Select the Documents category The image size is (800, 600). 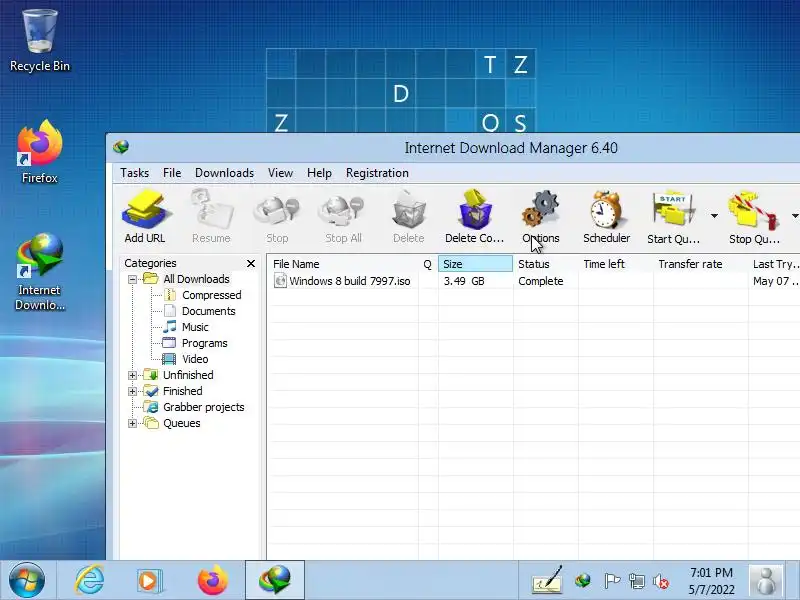(208, 311)
